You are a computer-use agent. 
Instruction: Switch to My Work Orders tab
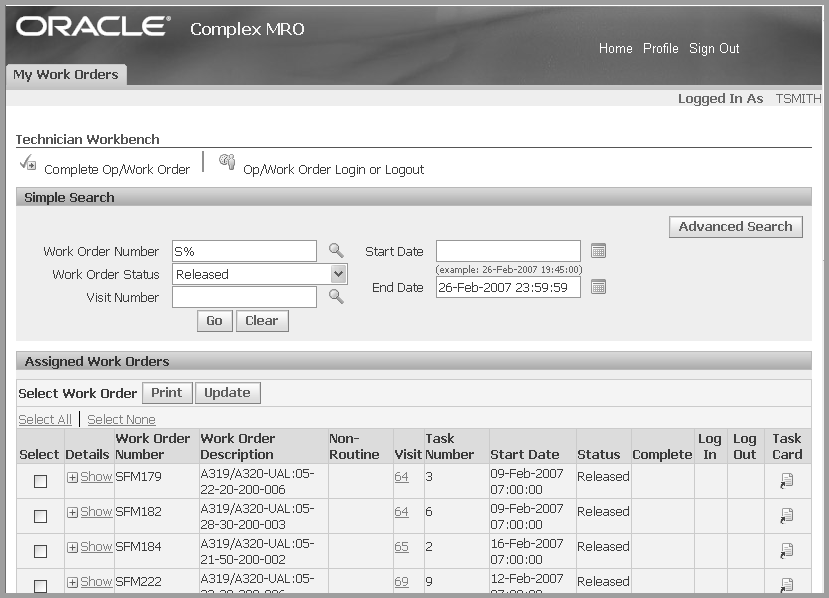click(x=66, y=75)
